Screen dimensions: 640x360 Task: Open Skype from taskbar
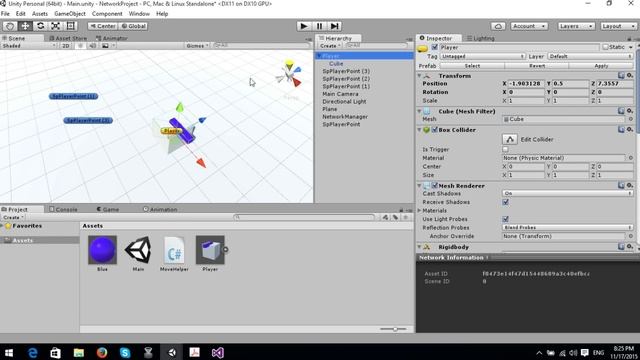pos(125,352)
